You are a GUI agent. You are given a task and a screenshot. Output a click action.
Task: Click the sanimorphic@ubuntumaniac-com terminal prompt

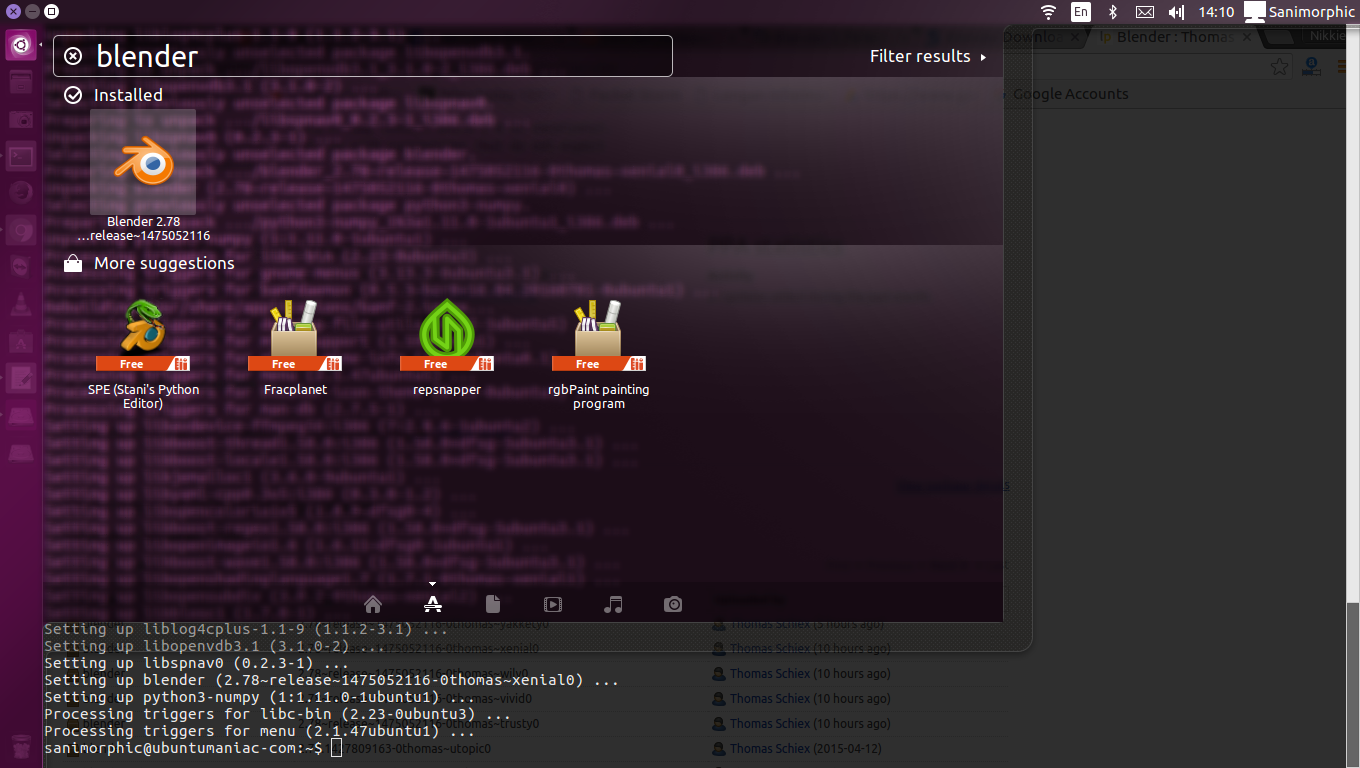coord(183,748)
